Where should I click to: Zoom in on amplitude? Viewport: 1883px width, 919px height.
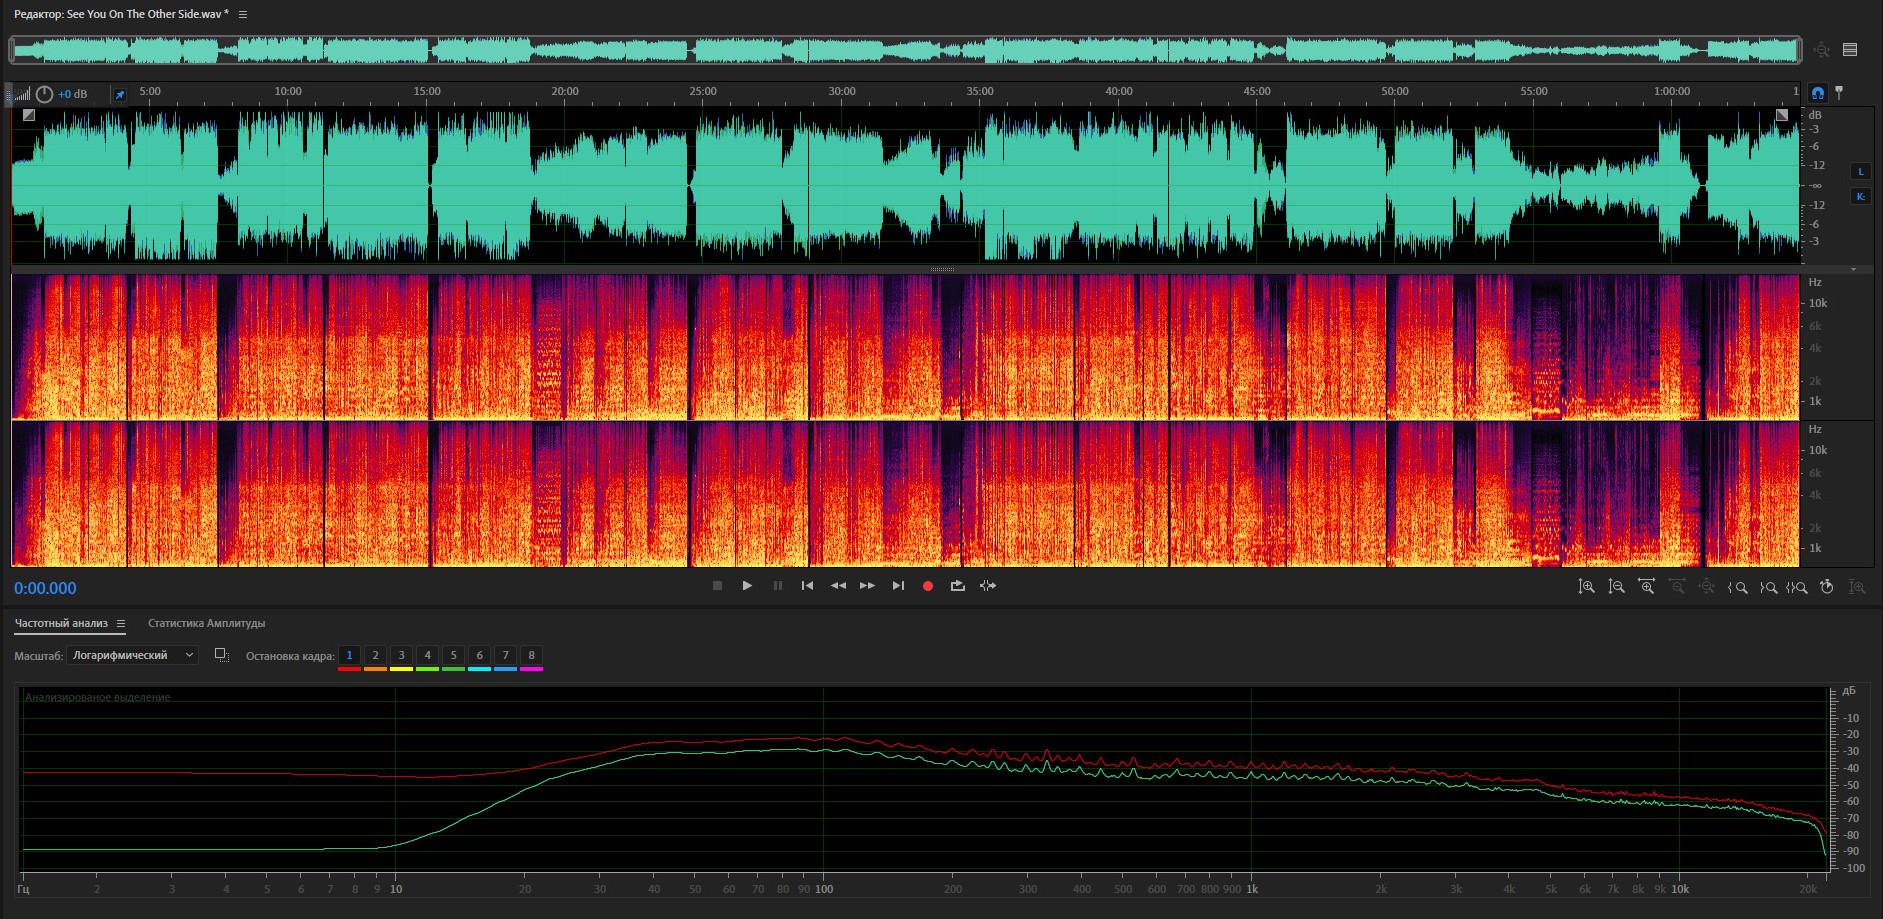[x=1586, y=587]
